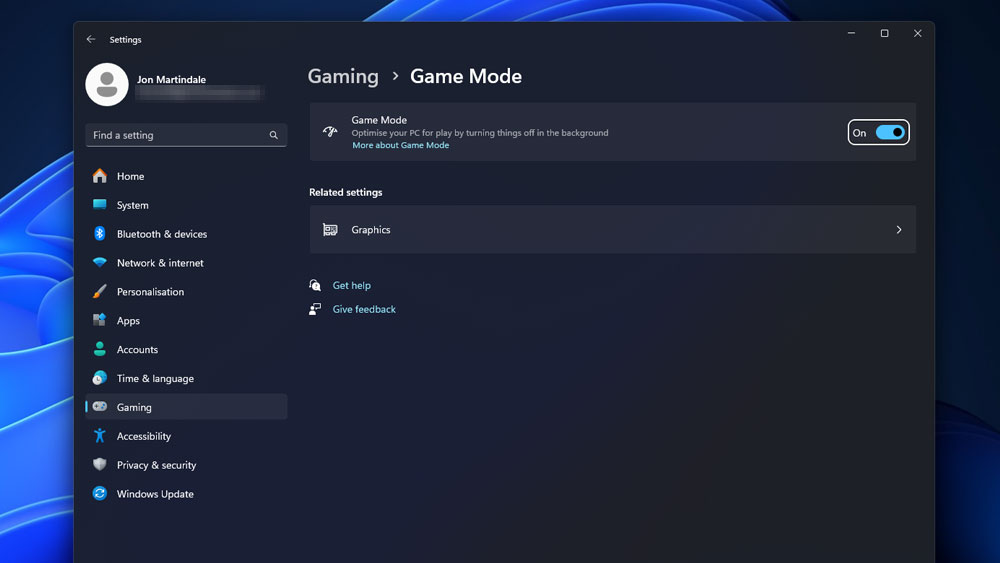This screenshot has width=1000, height=563.
Task: Open Graphics via its chevron arrow
Action: [899, 230]
